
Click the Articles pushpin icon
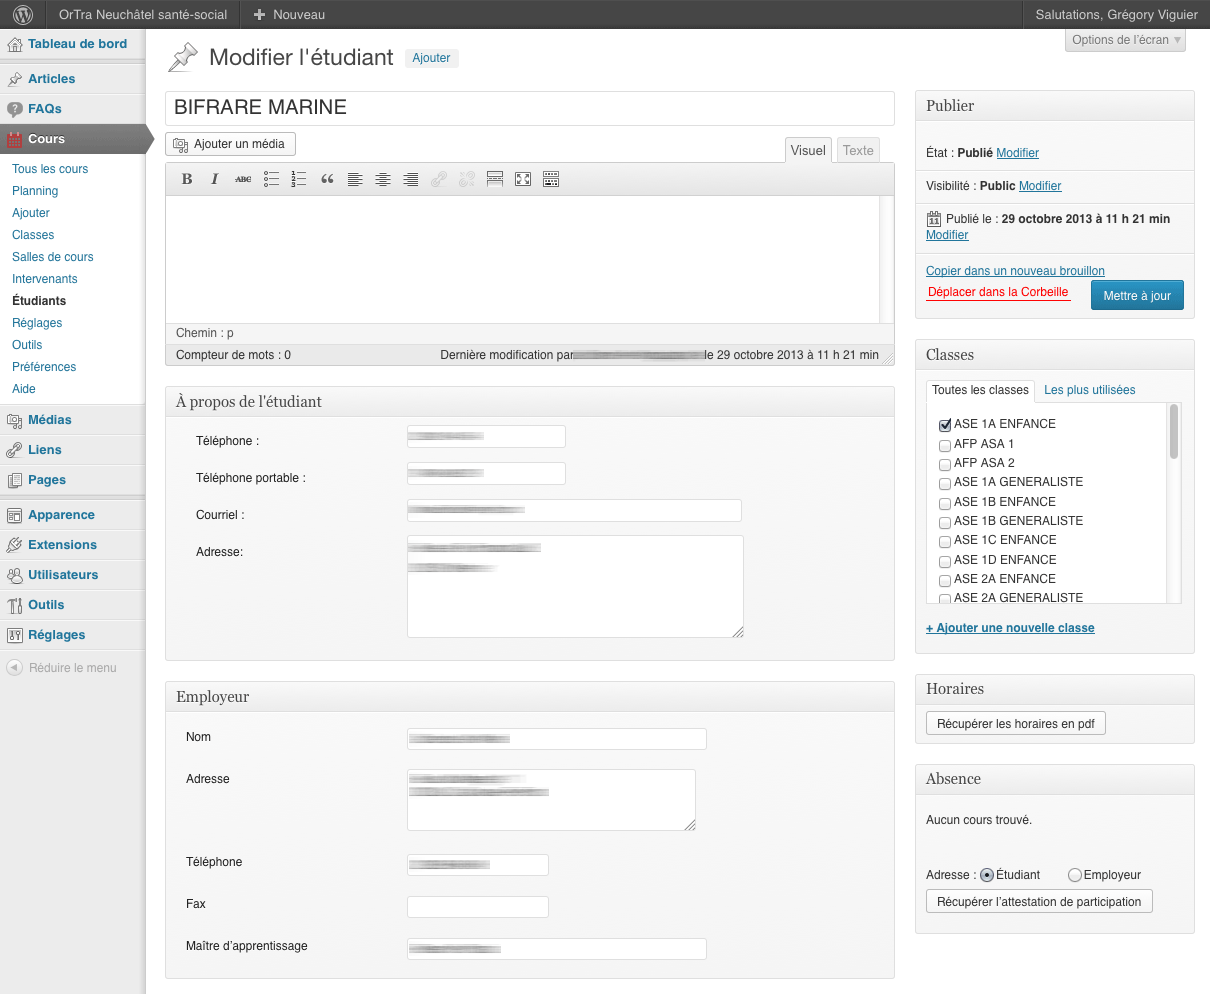15,79
